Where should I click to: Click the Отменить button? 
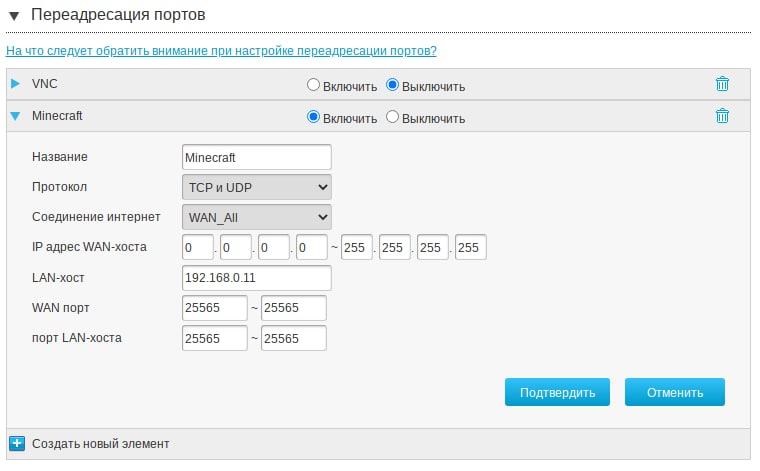(675, 392)
